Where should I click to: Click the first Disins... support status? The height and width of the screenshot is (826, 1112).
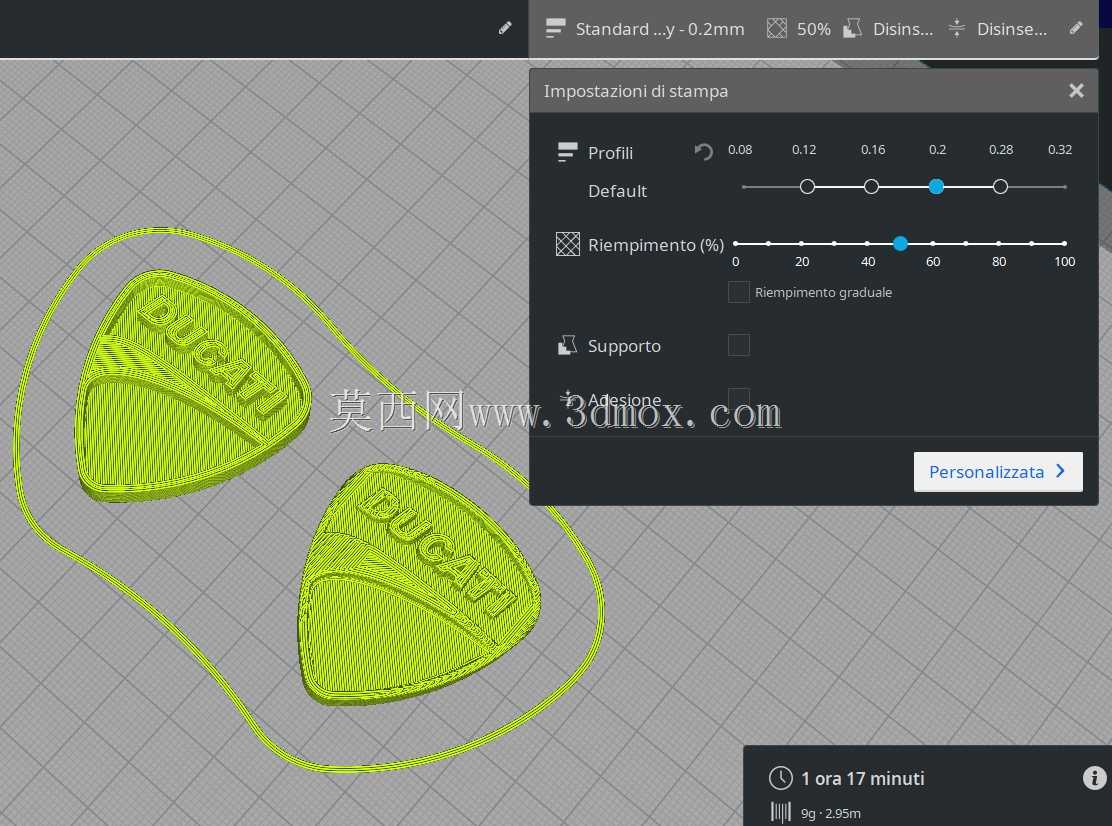(903, 29)
